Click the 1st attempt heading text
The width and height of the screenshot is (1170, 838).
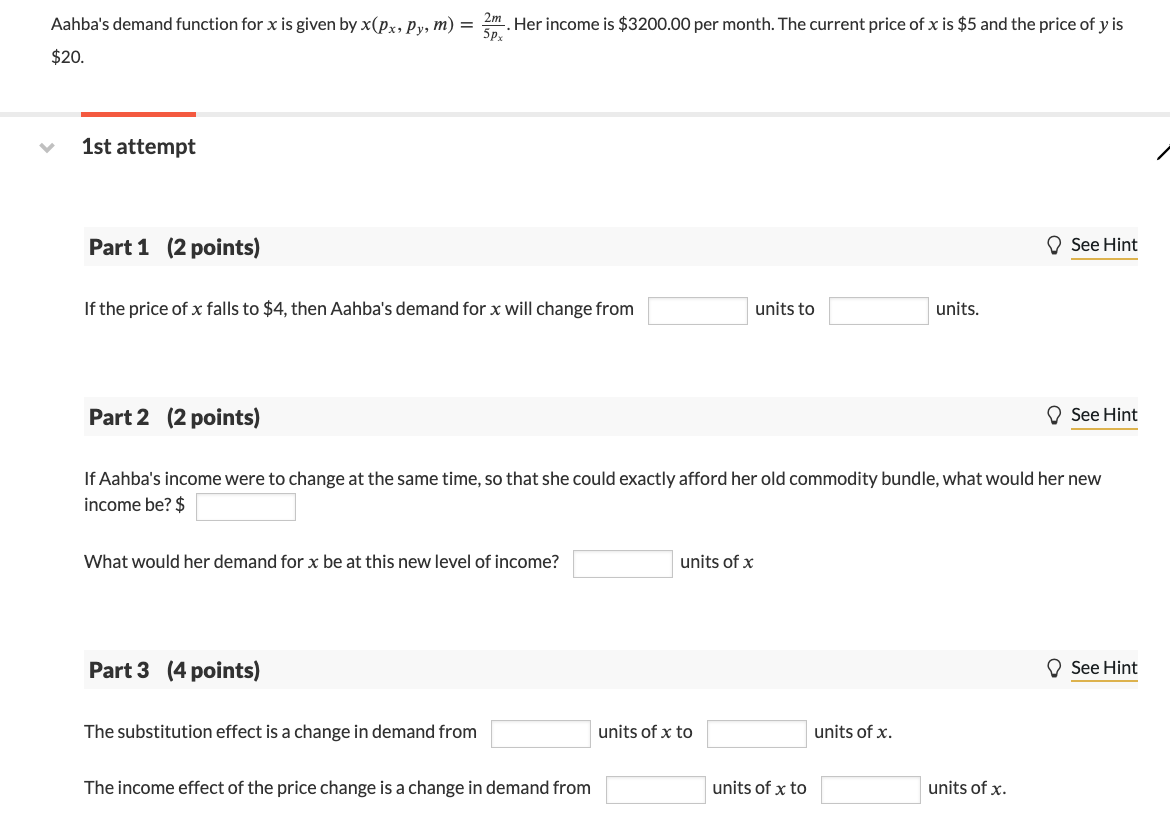pyautogui.click(x=138, y=146)
